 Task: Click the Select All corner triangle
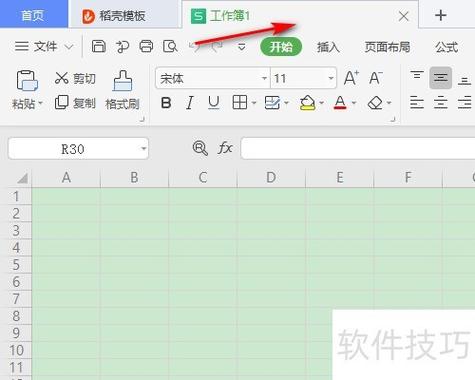(22, 178)
